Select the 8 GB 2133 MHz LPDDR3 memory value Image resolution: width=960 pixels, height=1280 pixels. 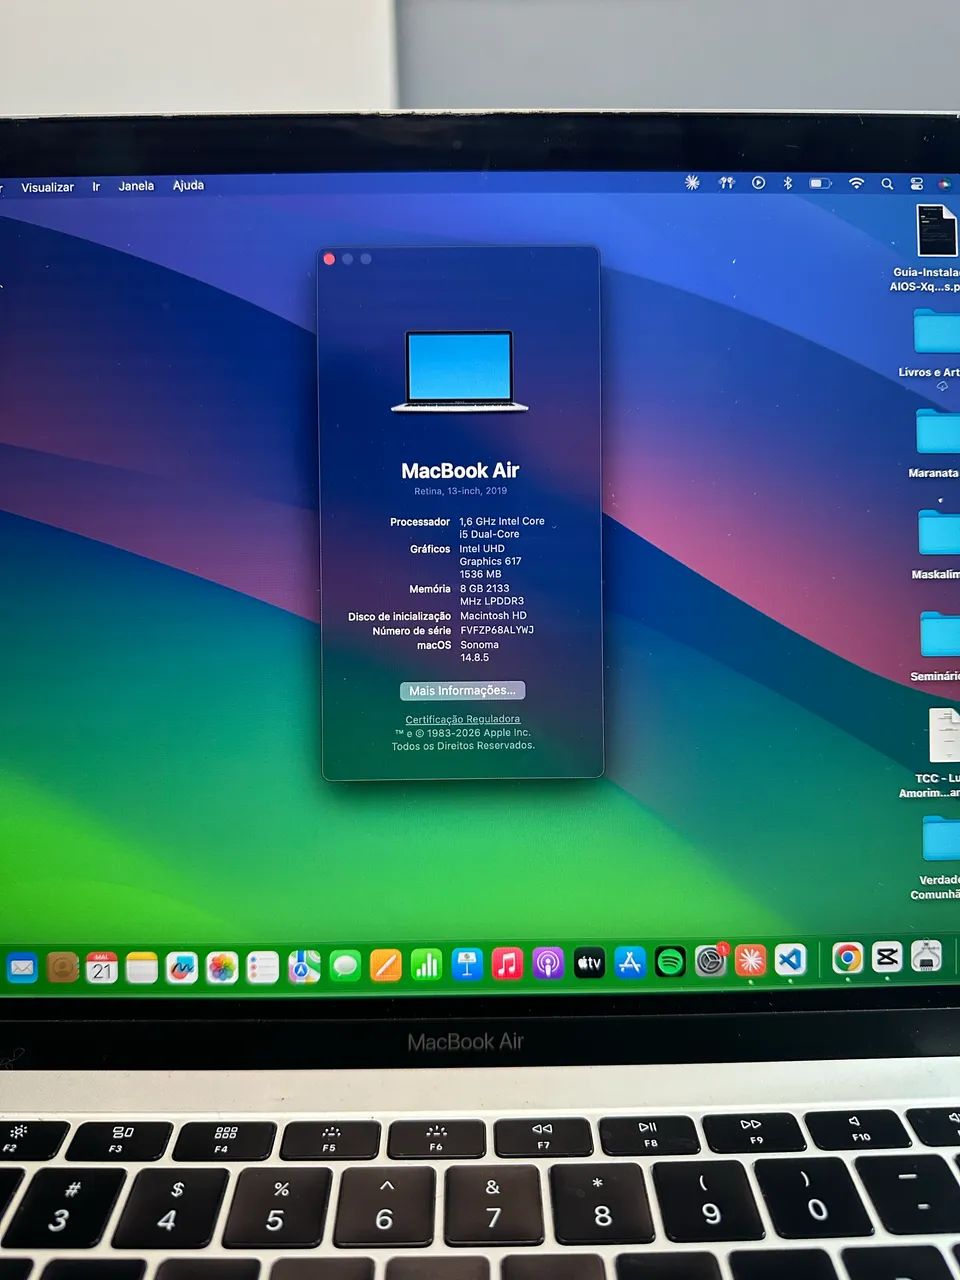(491, 595)
